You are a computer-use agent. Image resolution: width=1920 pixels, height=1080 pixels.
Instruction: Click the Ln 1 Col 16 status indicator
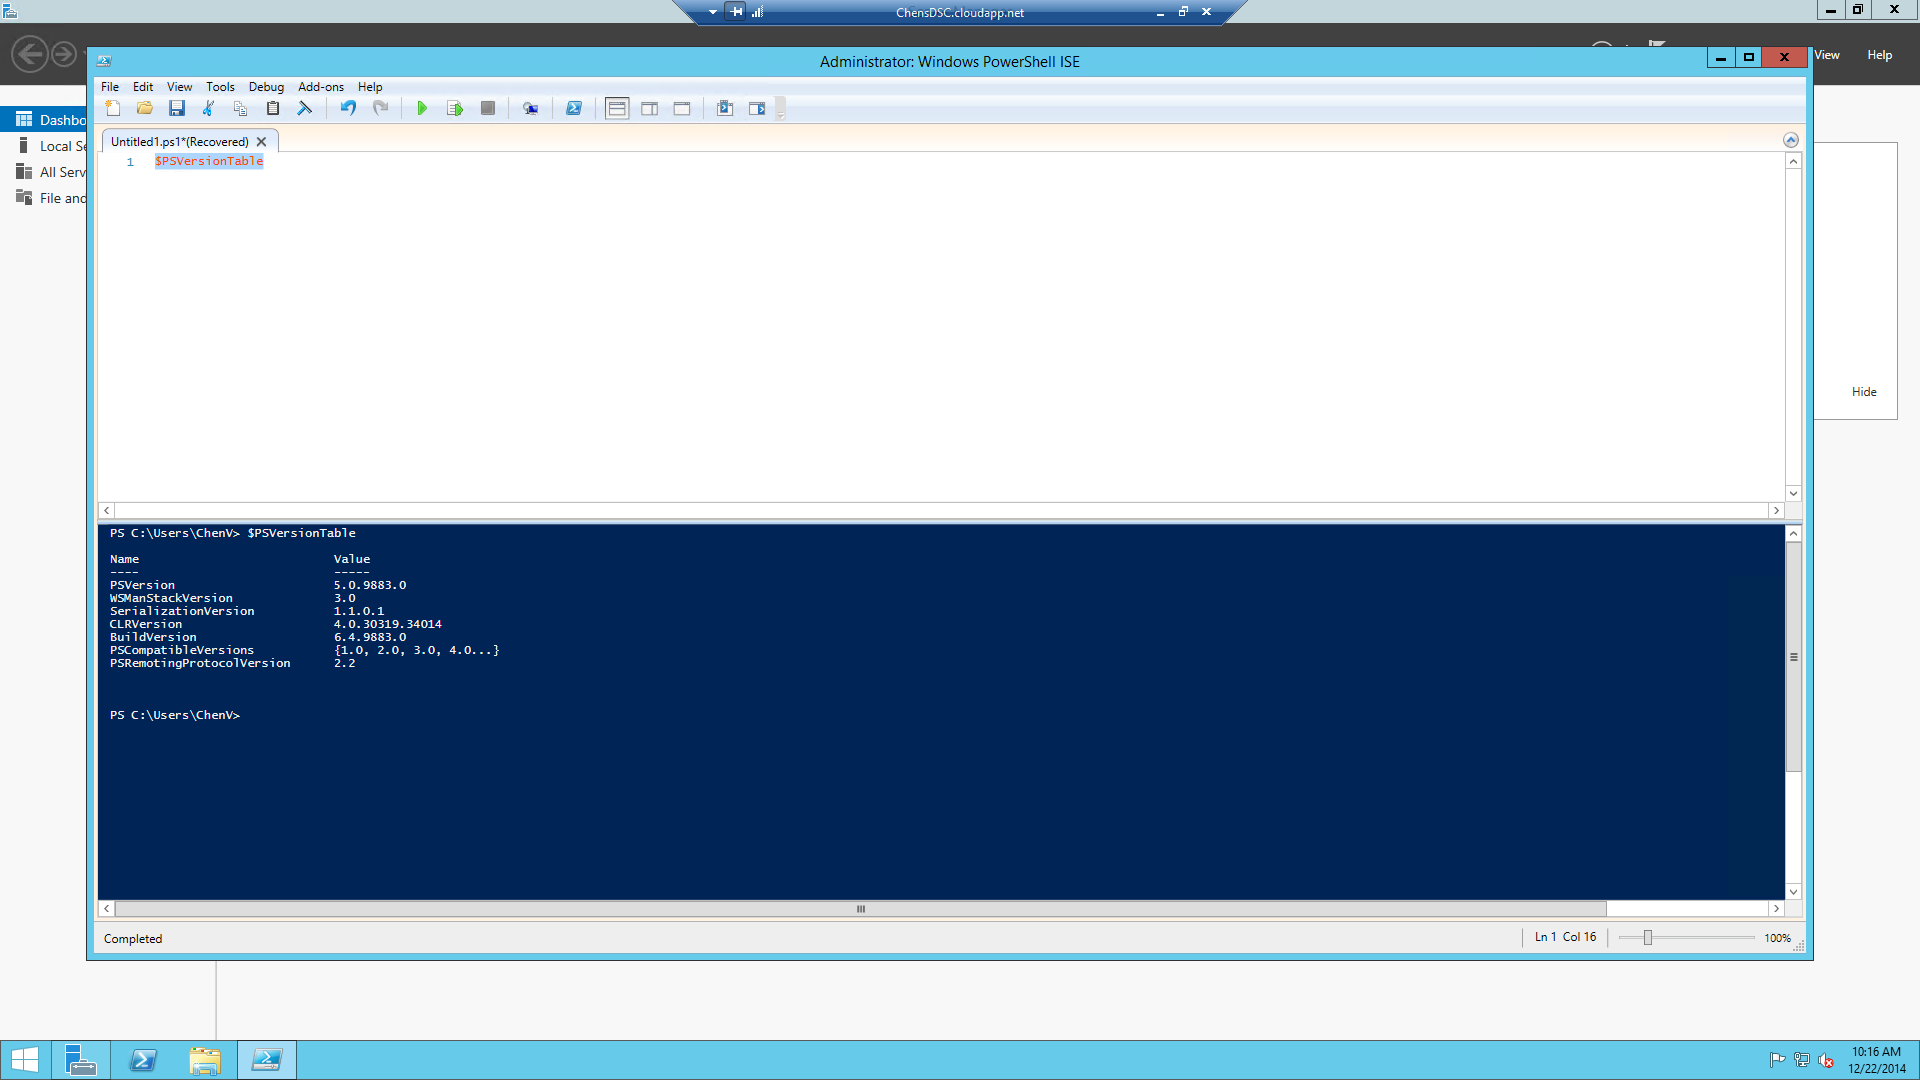tap(1565, 937)
